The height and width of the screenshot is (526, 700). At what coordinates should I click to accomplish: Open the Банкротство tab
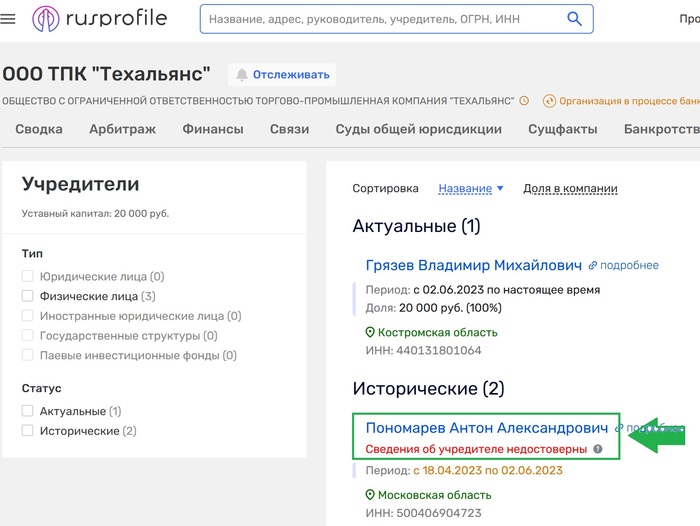(x=662, y=129)
